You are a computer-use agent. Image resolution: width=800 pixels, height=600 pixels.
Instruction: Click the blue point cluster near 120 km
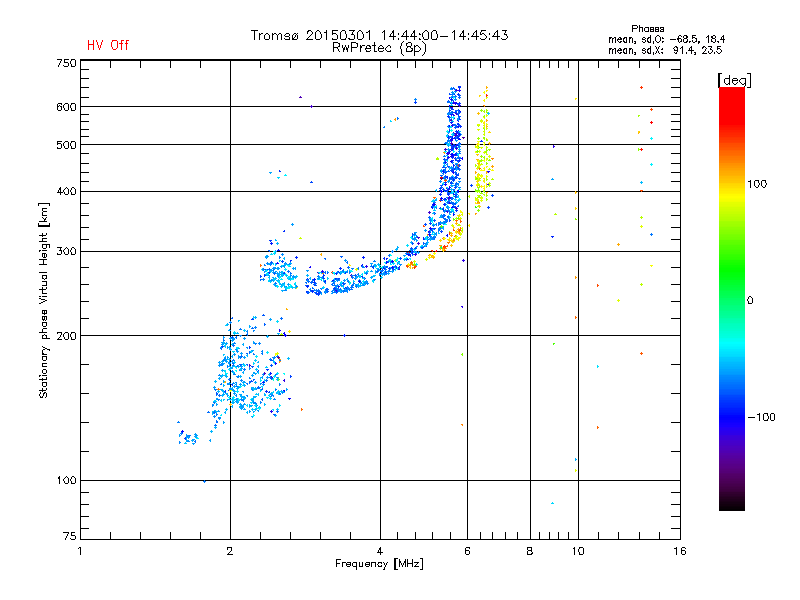[x=188, y=437]
